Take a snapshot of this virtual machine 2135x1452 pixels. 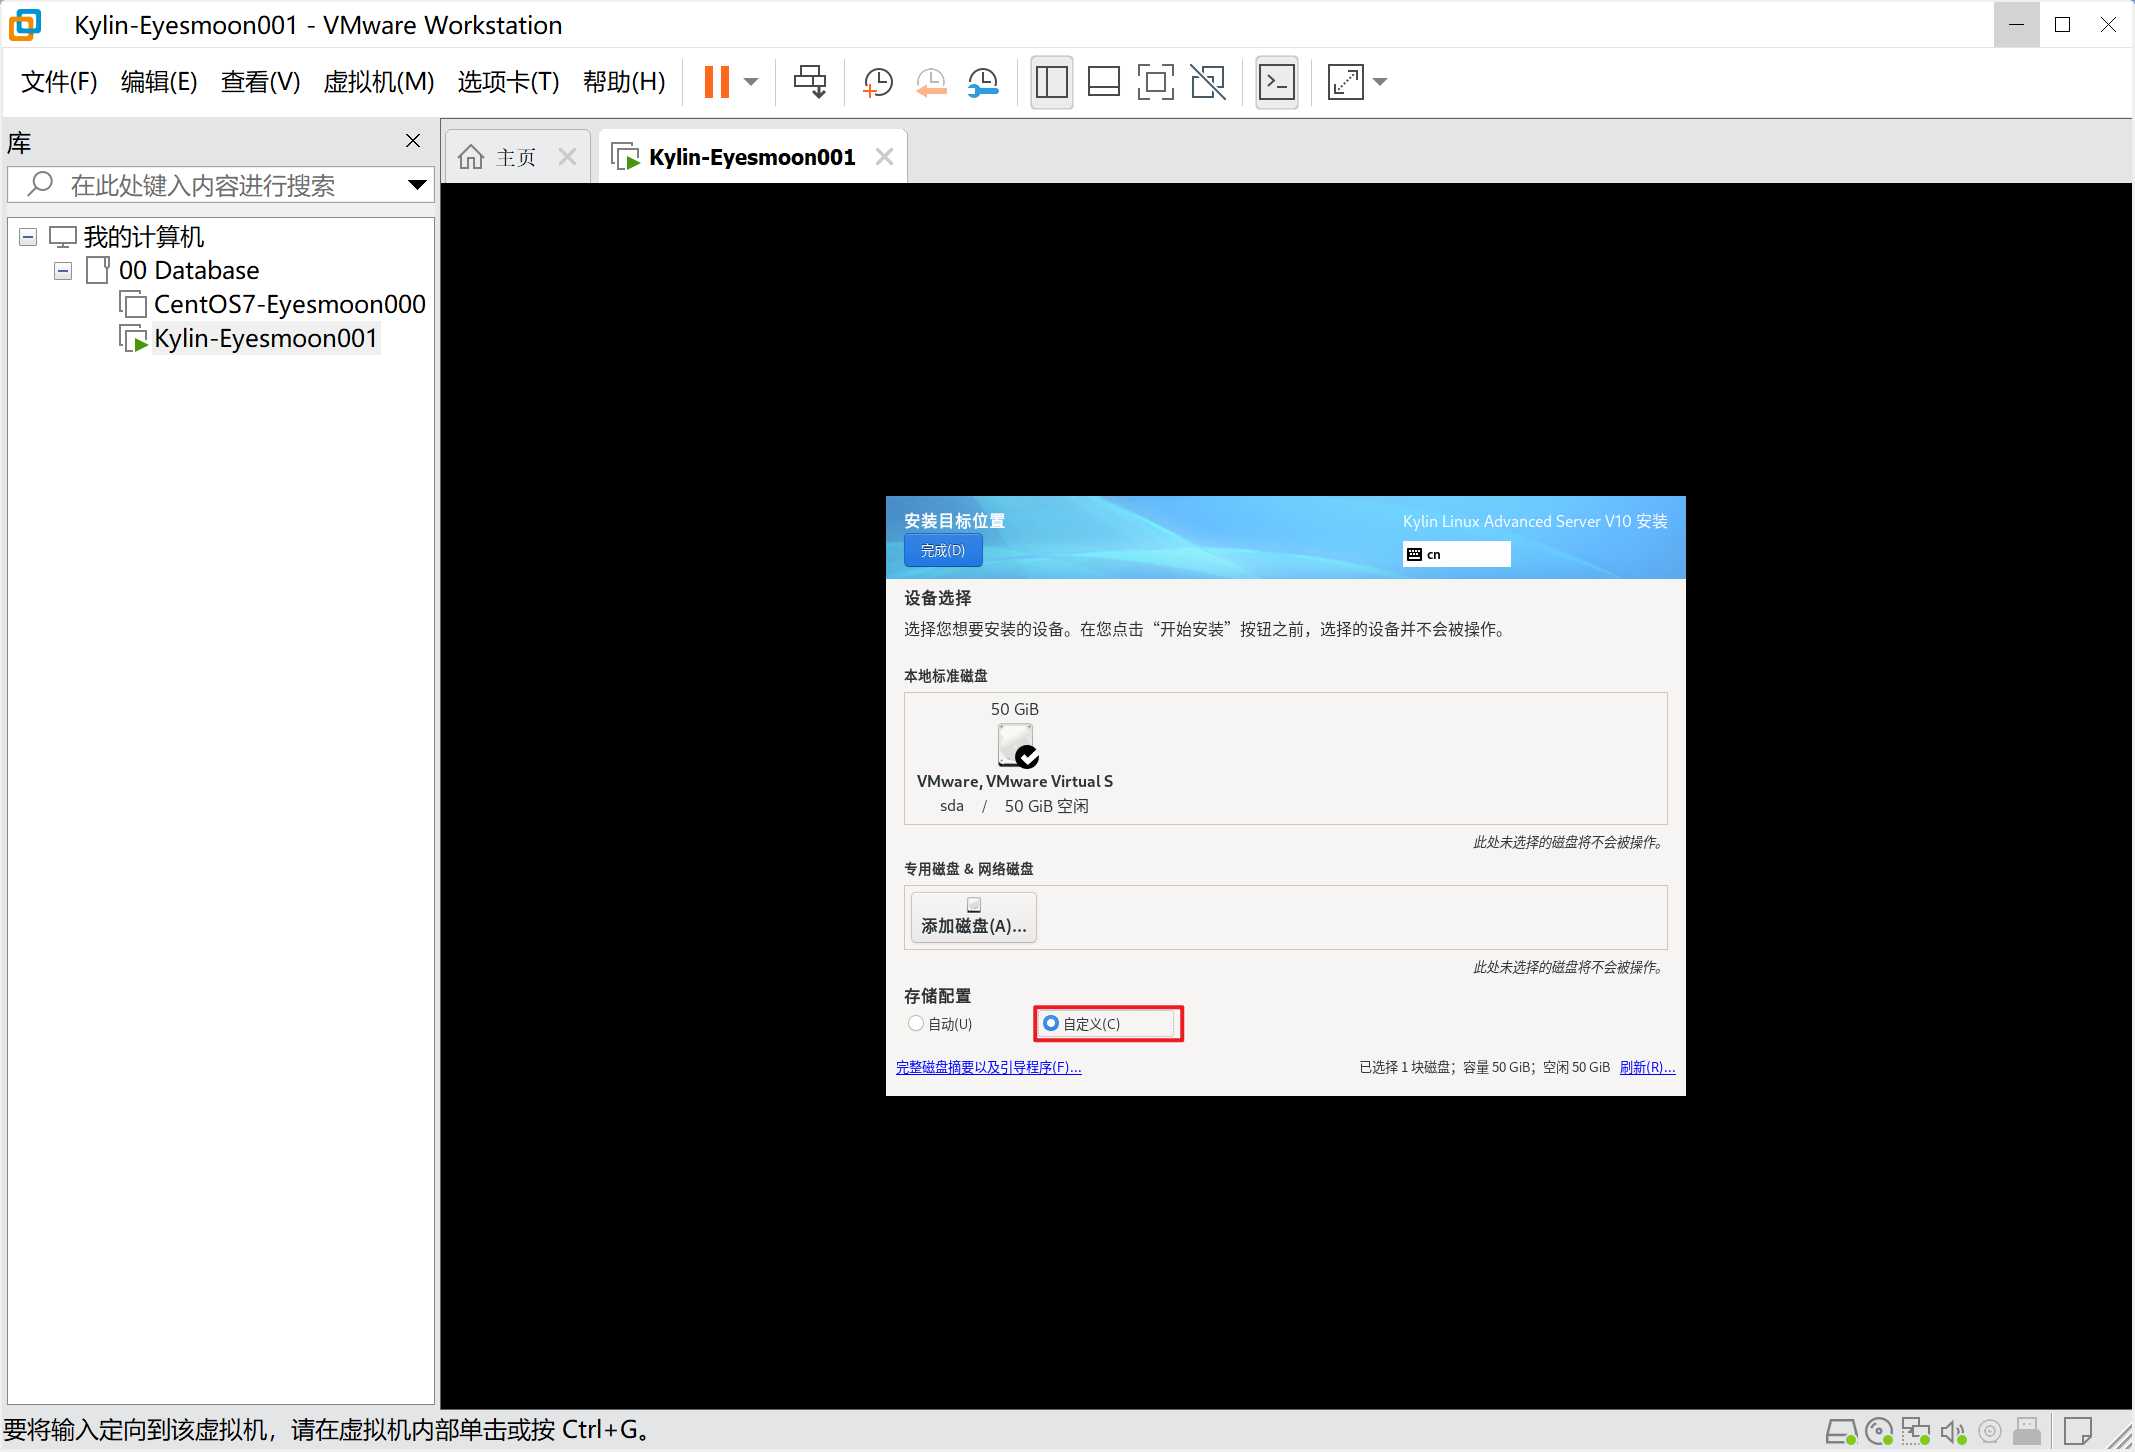click(x=877, y=82)
